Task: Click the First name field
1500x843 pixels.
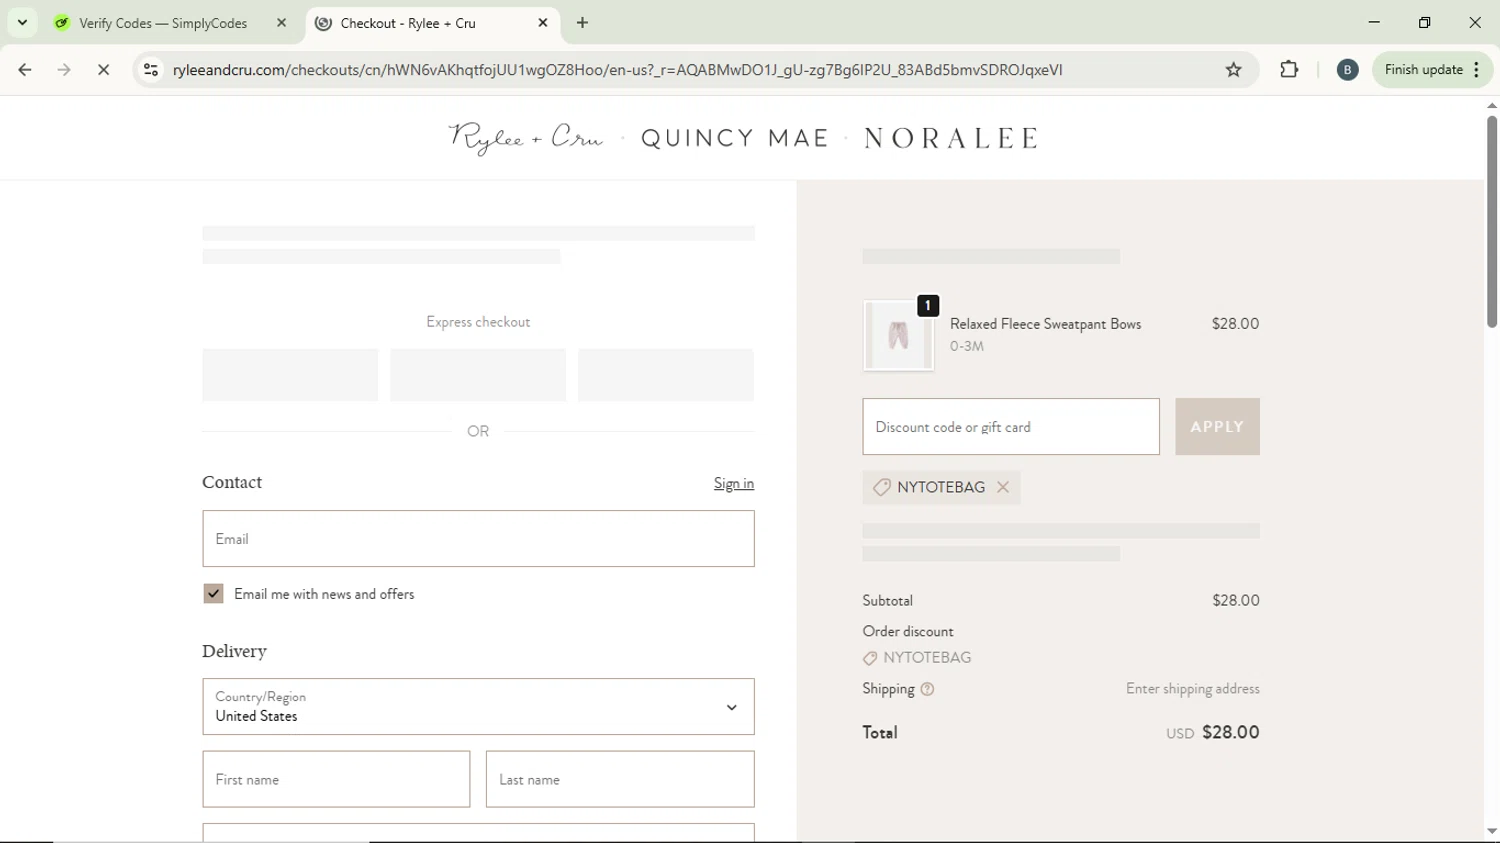Action: [336, 779]
